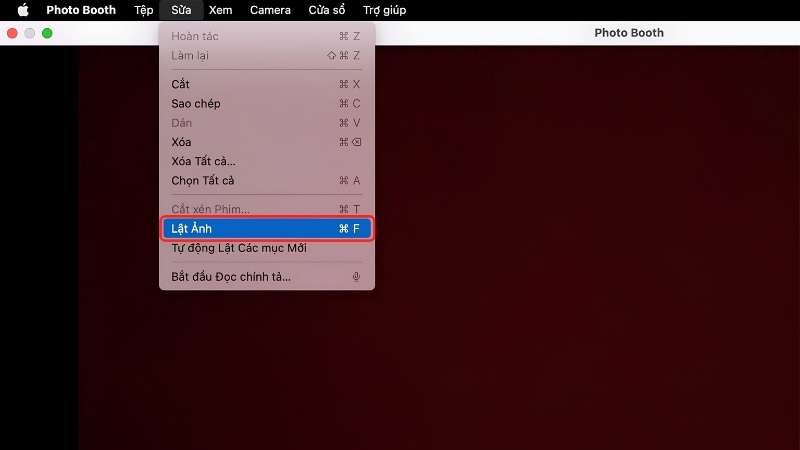Start dictation via Bắt đầu Đọc chính tả...
The image size is (800, 450).
[267, 277]
